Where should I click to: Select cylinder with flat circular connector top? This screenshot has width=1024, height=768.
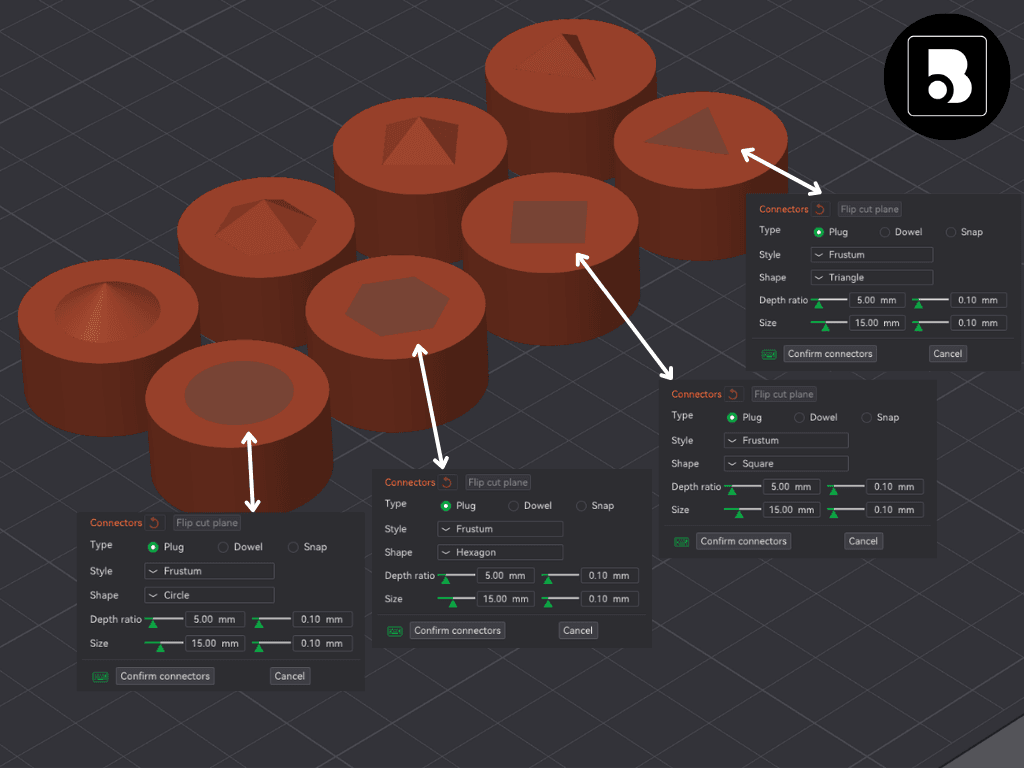(x=238, y=424)
